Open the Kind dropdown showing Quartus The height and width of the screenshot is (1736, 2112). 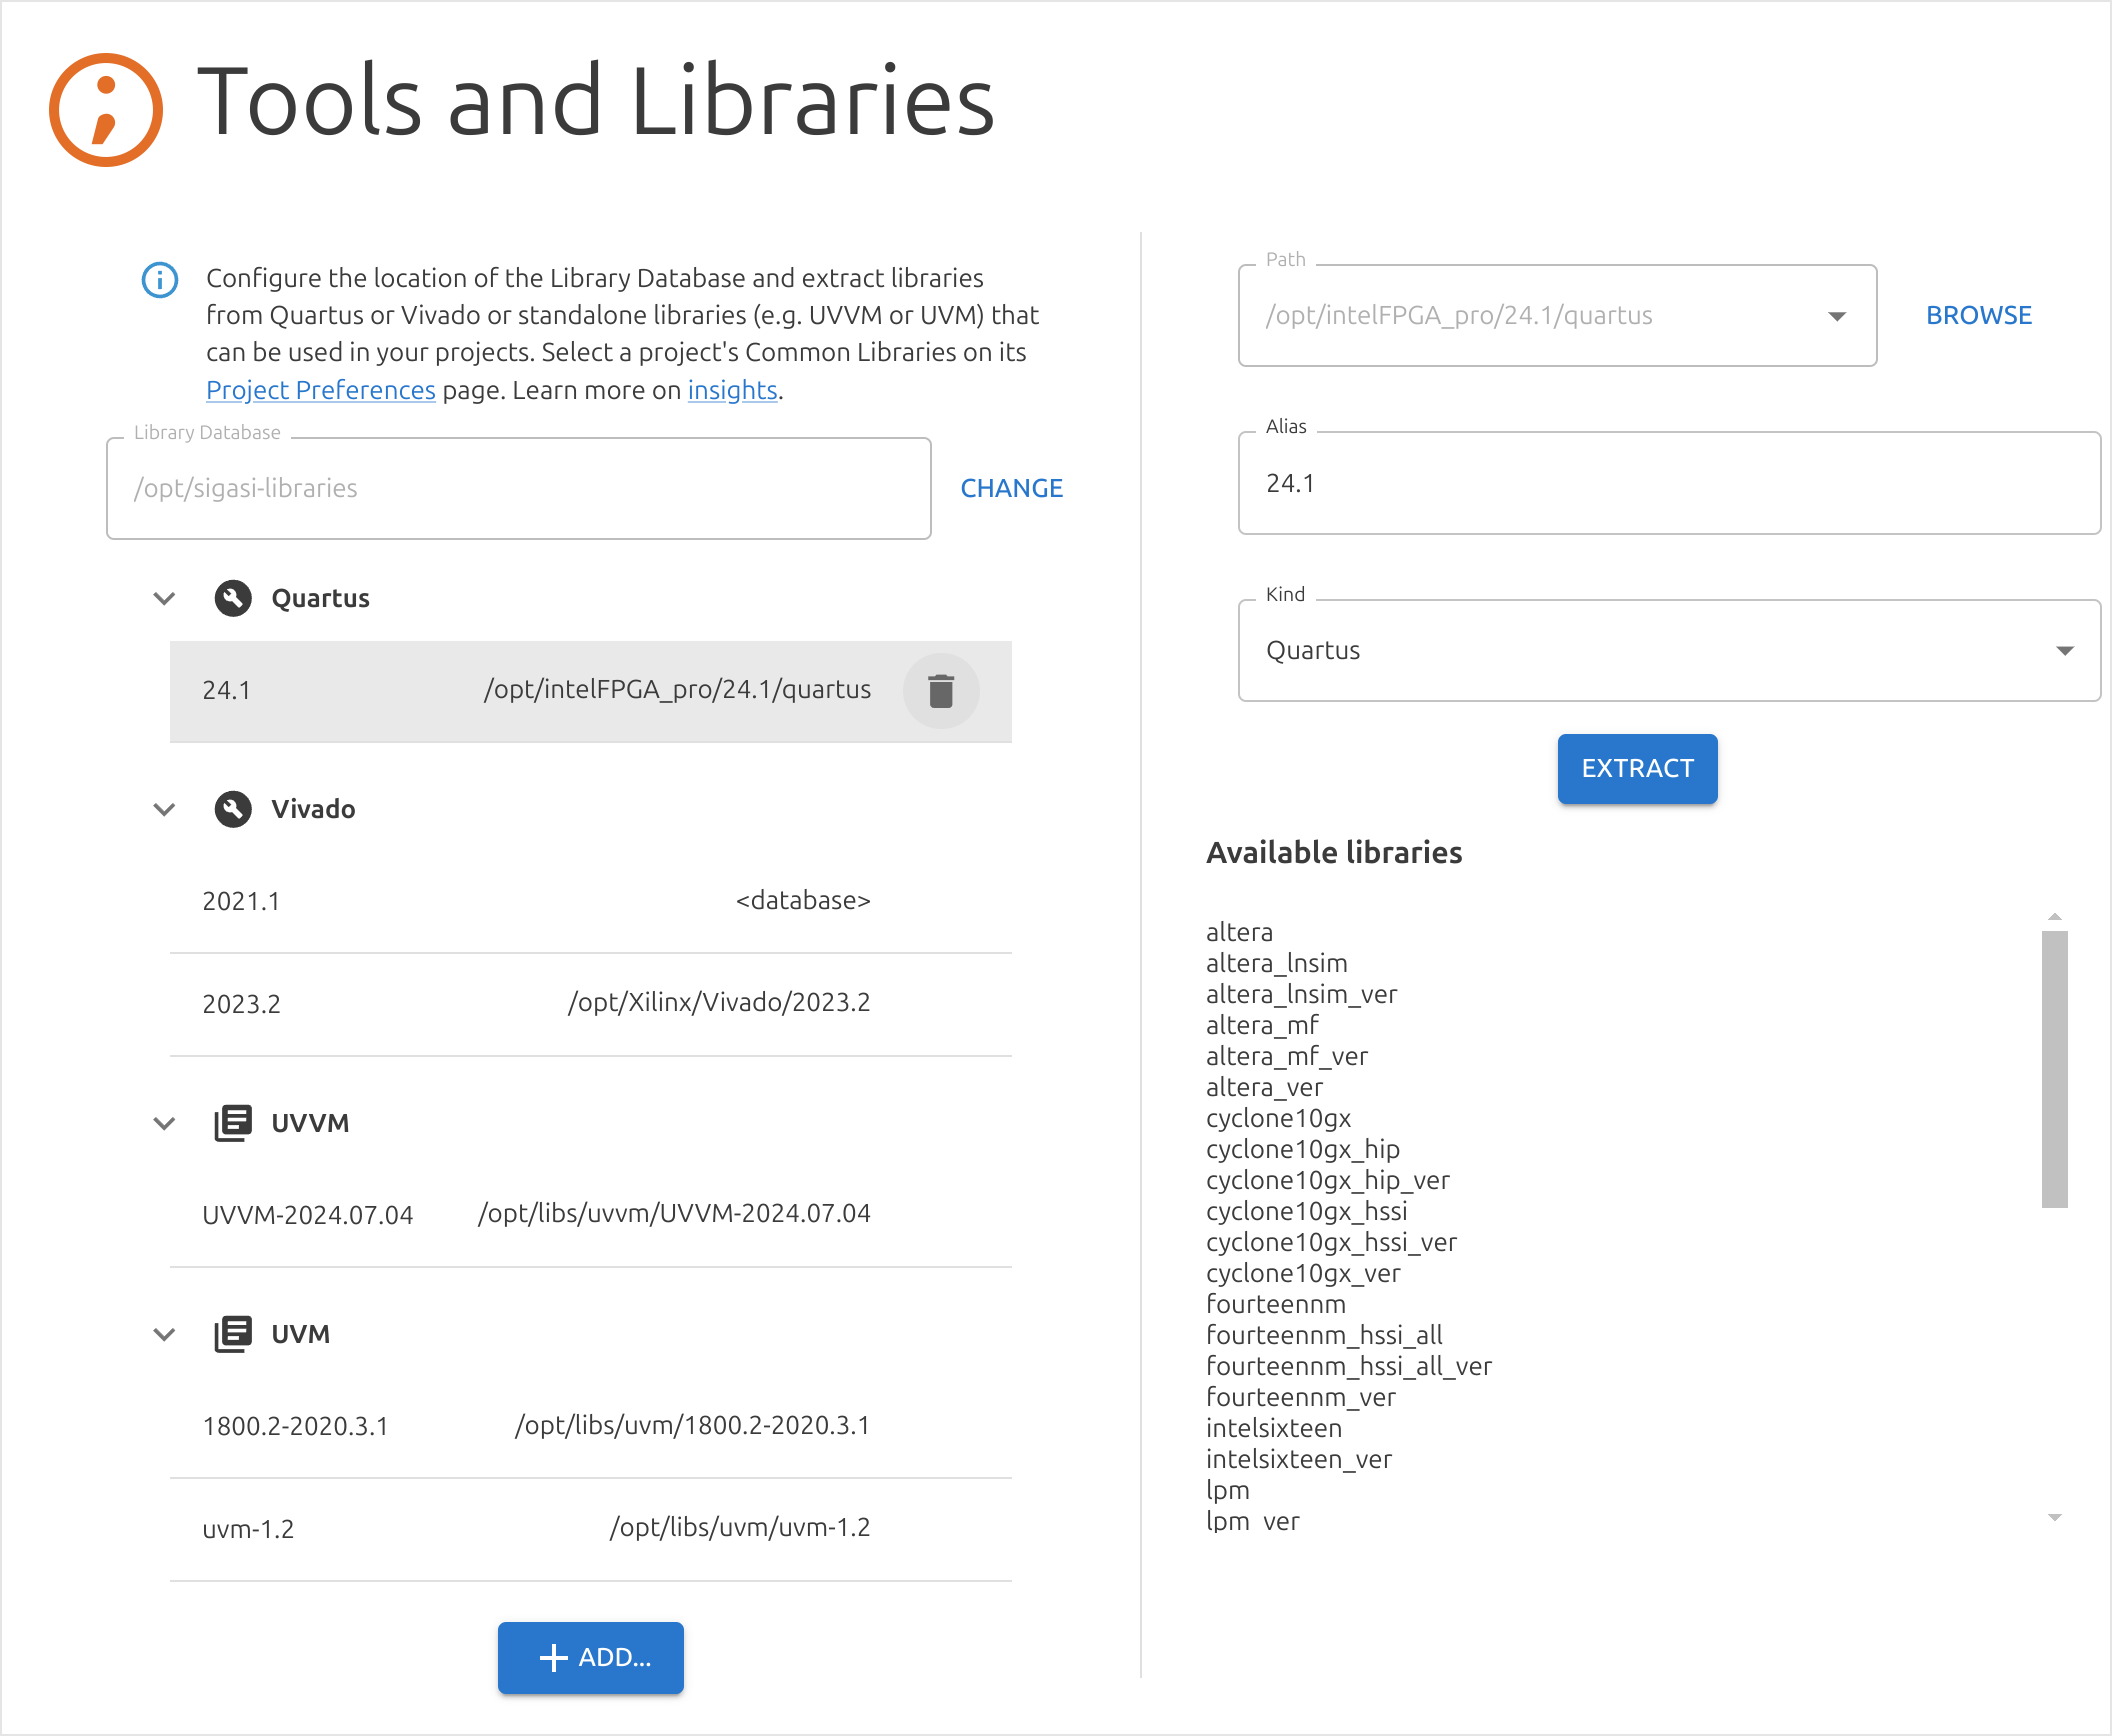point(1668,650)
